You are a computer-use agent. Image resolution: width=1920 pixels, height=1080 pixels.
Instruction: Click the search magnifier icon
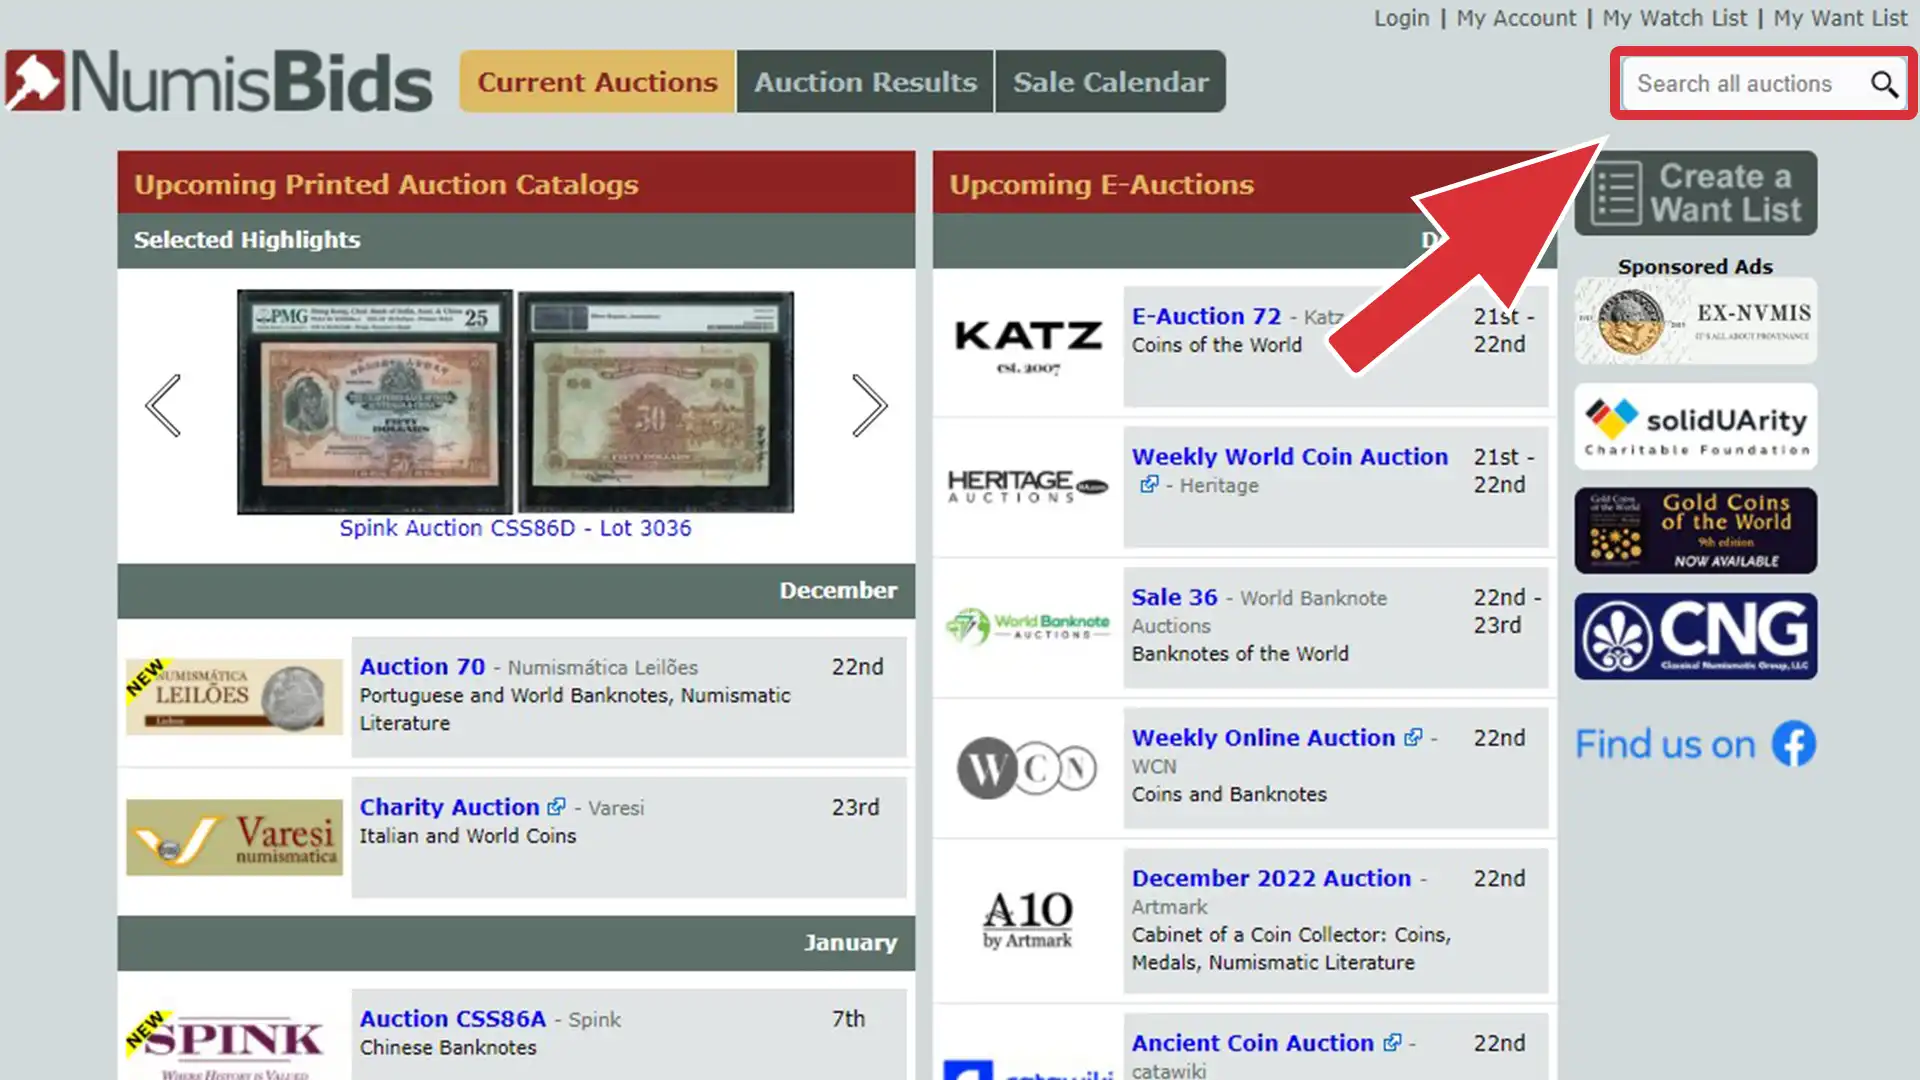point(1884,84)
